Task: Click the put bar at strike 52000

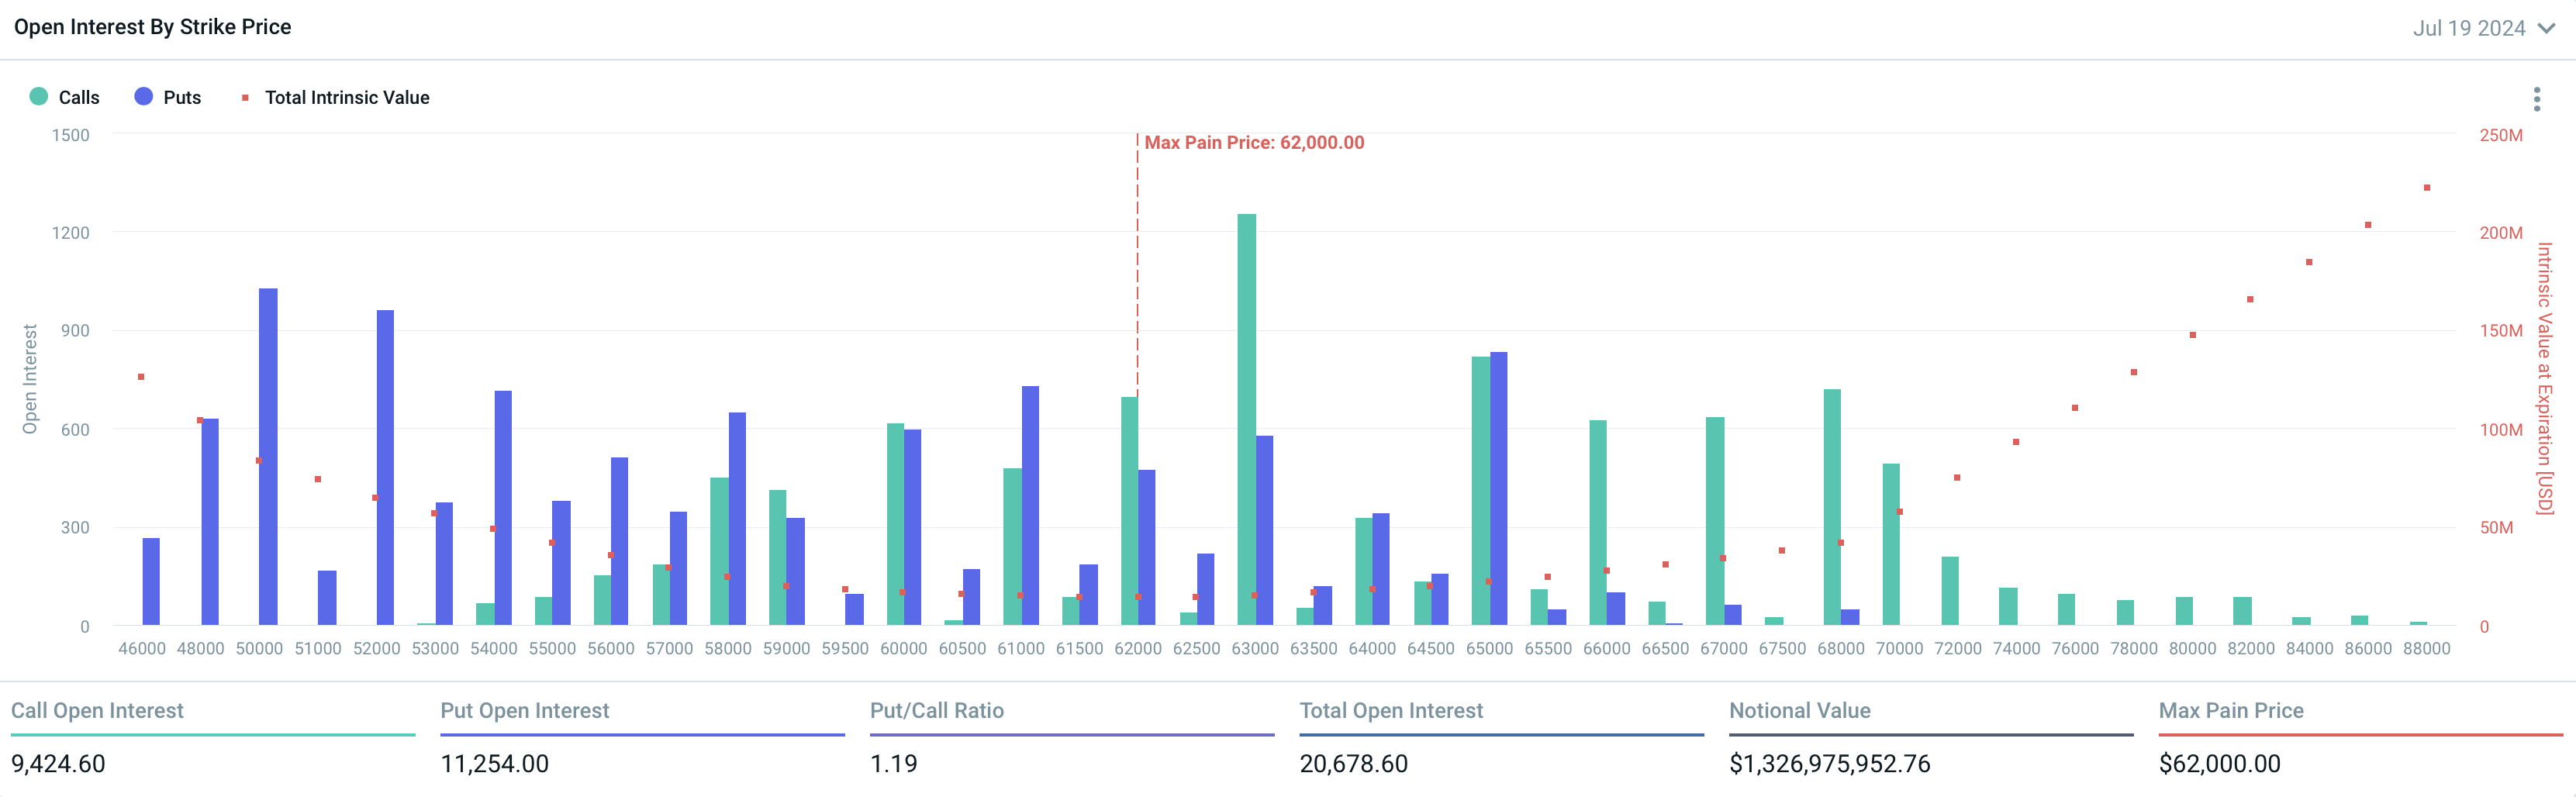Action: coord(385,468)
